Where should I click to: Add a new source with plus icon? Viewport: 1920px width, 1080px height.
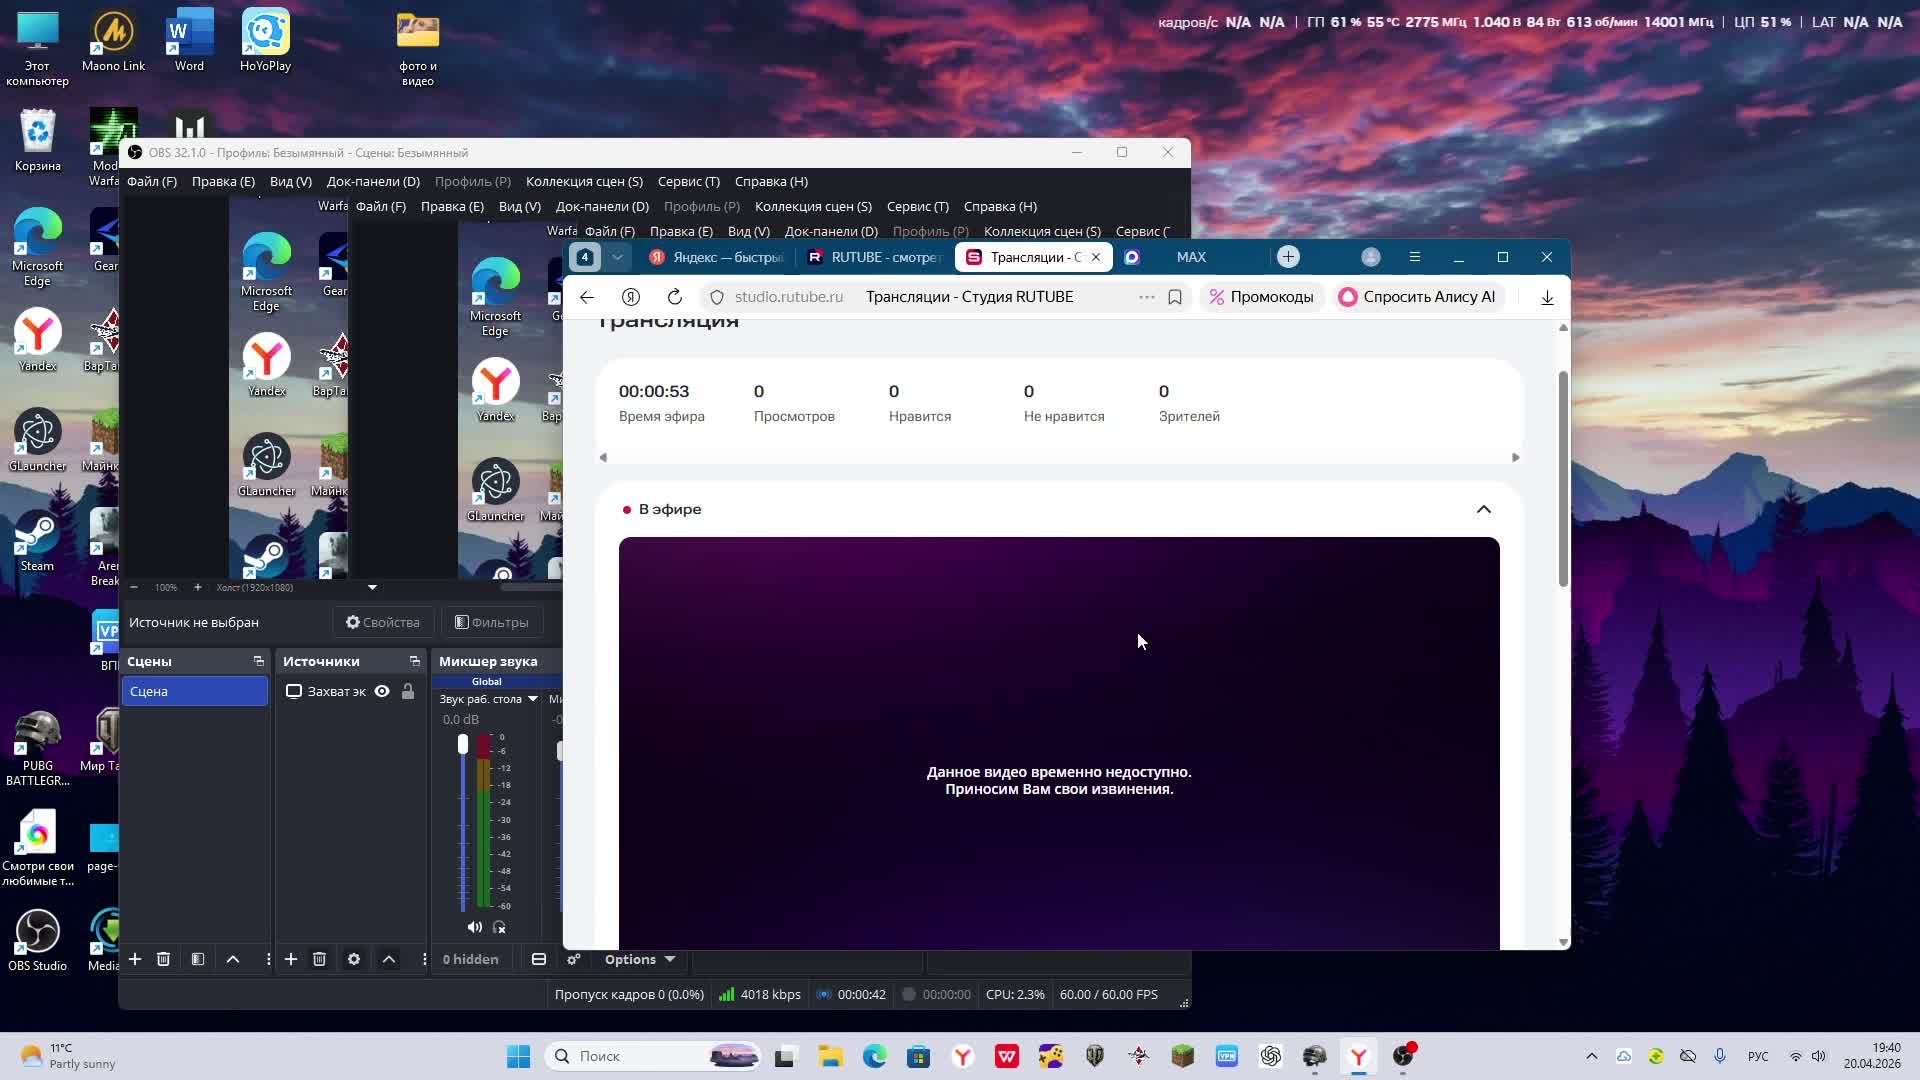point(291,959)
